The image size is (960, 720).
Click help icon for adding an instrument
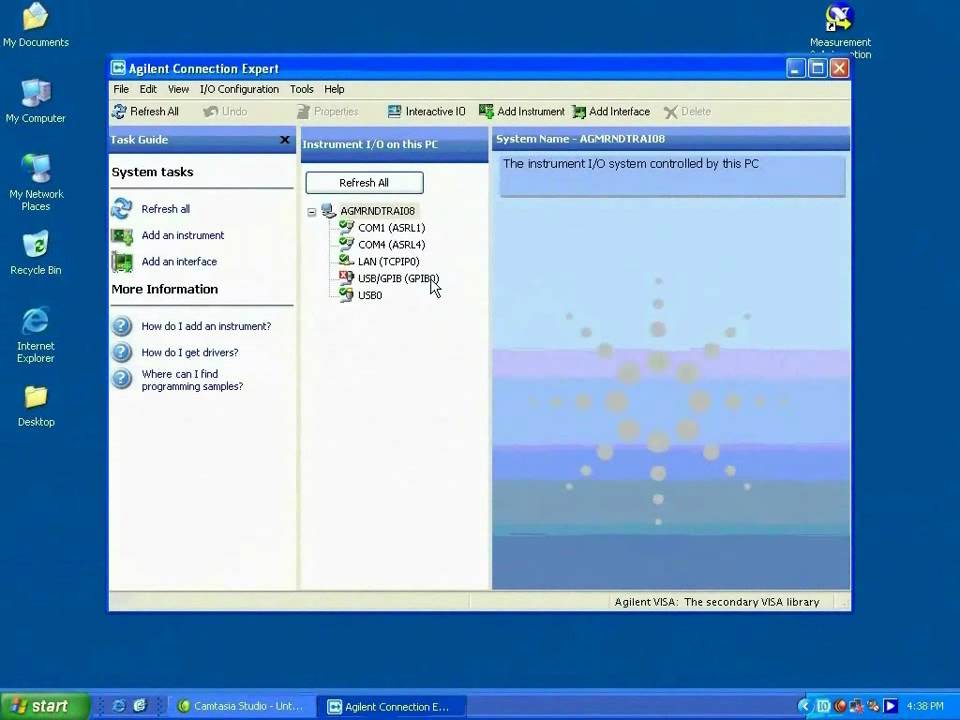[x=121, y=326]
